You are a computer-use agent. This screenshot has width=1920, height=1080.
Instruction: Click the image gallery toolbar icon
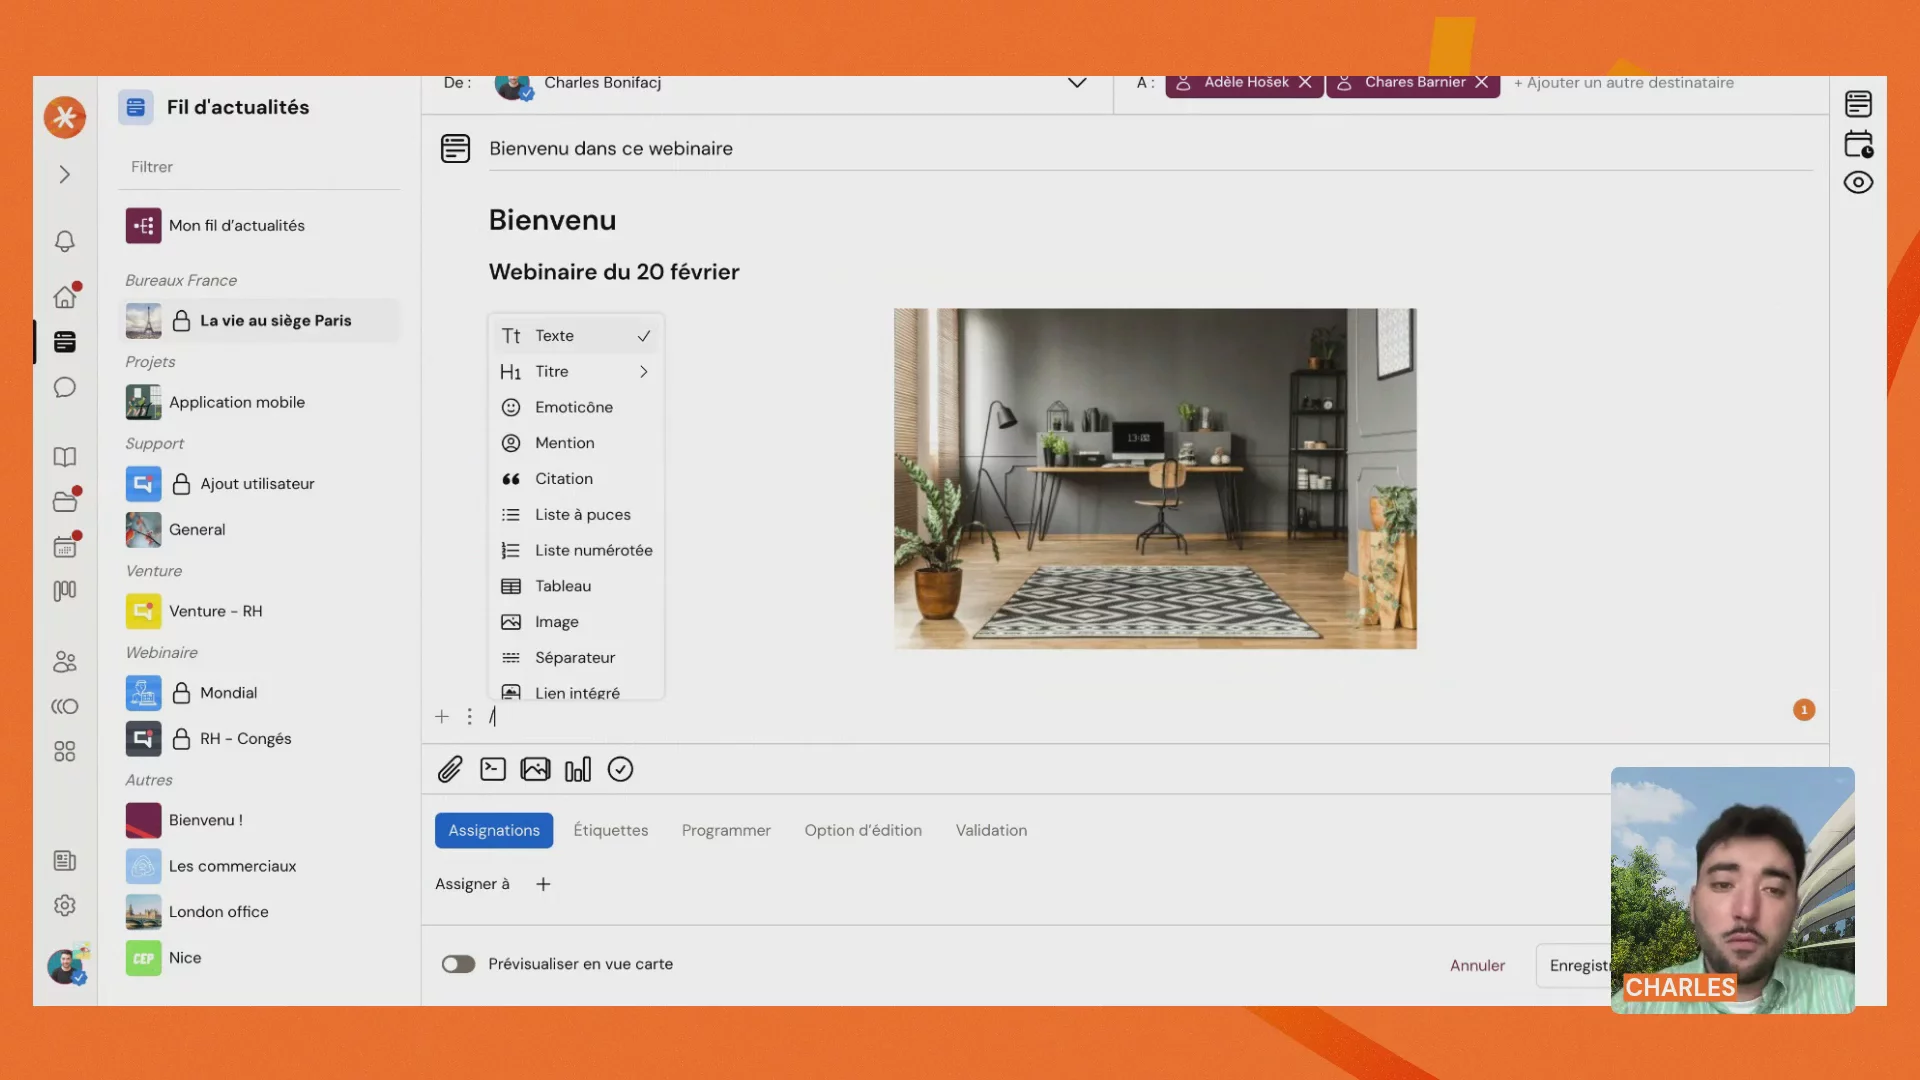[x=535, y=769]
